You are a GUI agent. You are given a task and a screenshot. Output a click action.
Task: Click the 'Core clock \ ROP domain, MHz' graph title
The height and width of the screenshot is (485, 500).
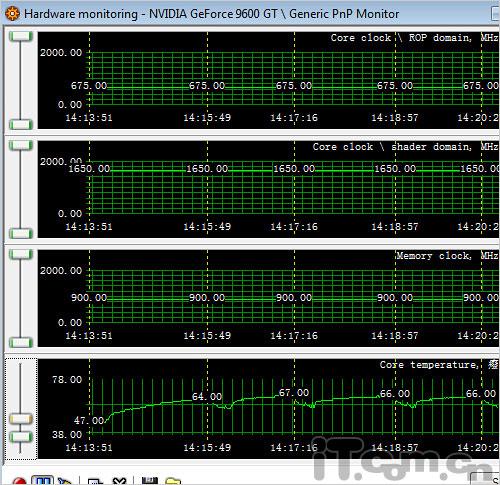414,38
